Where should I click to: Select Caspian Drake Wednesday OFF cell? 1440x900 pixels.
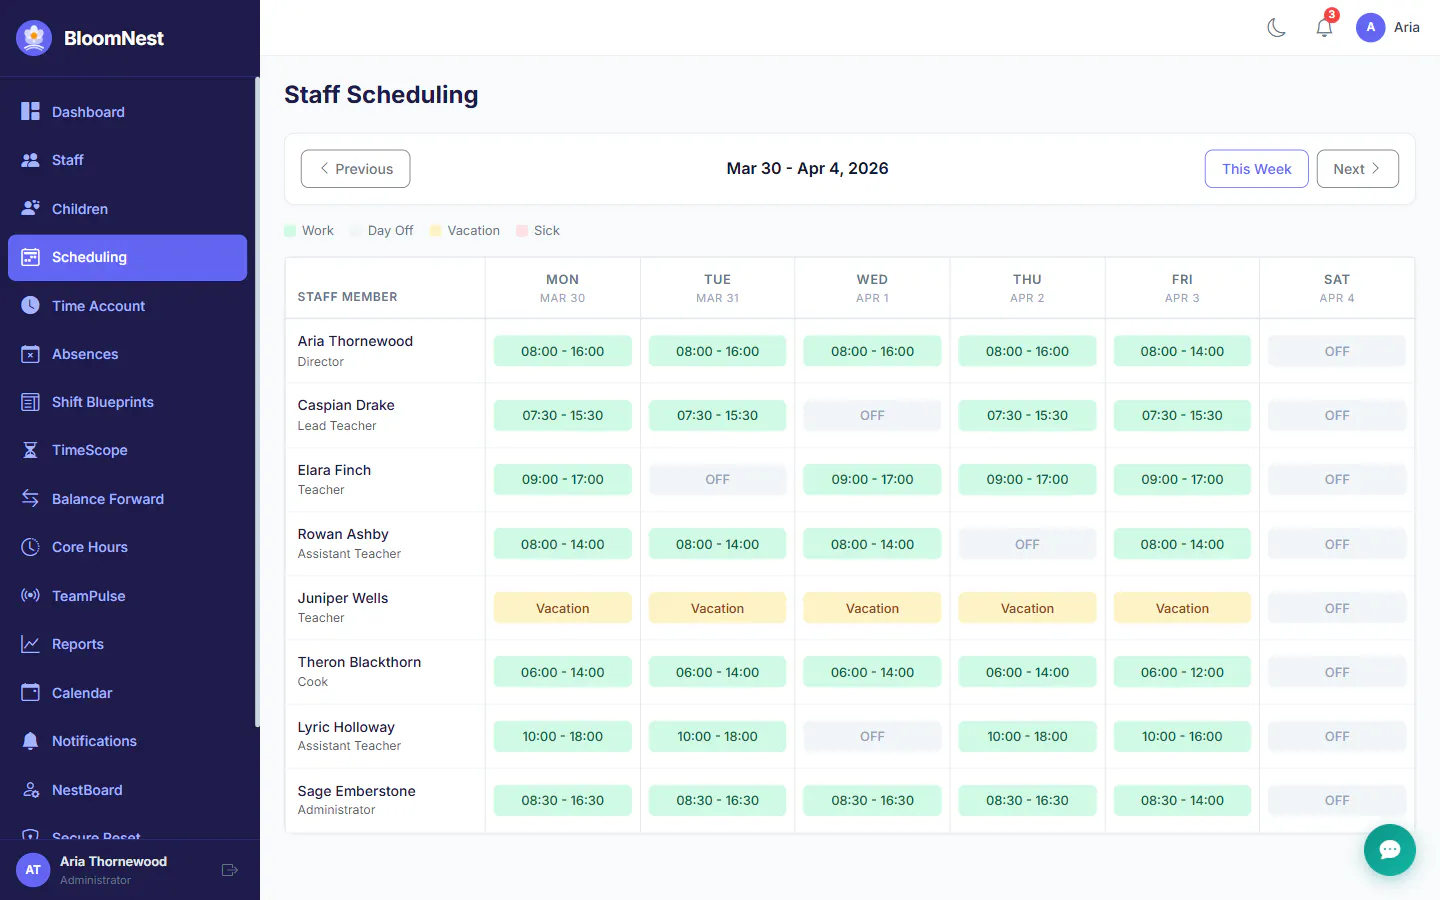pyautogui.click(x=872, y=415)
